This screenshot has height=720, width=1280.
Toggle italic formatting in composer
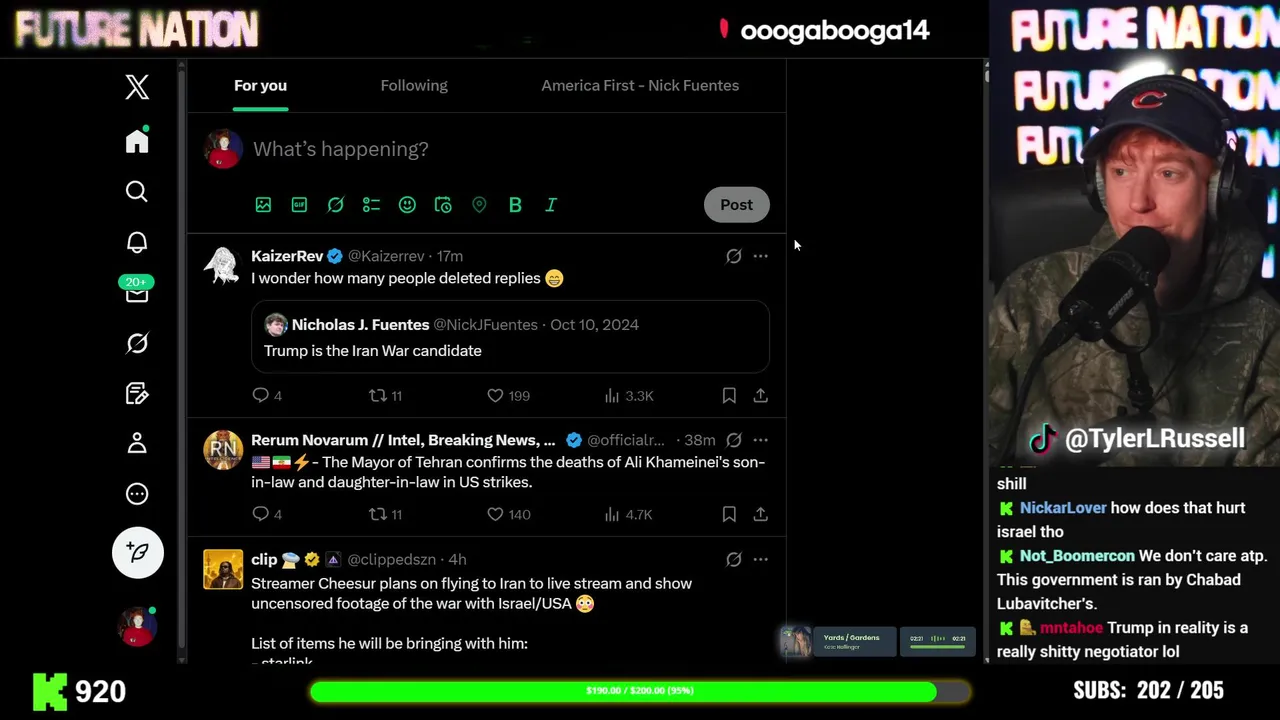point(551,205)
